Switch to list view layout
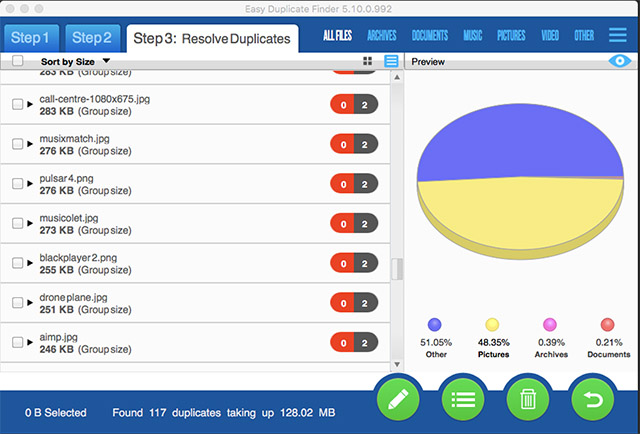 (x=390, y=61)
